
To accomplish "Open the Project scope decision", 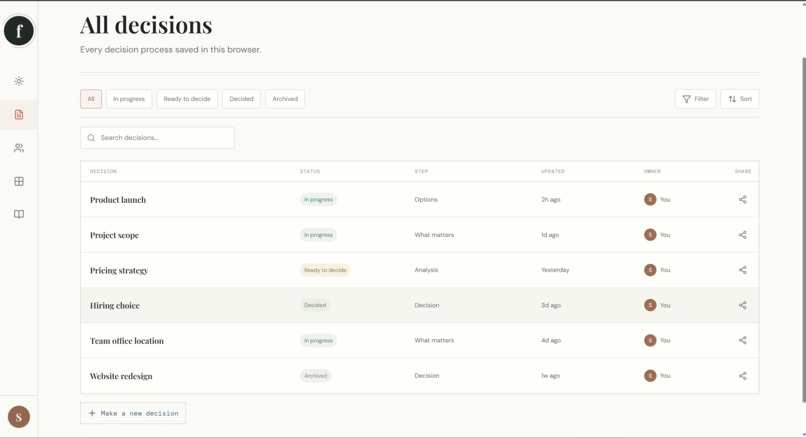I will point(115,235).
